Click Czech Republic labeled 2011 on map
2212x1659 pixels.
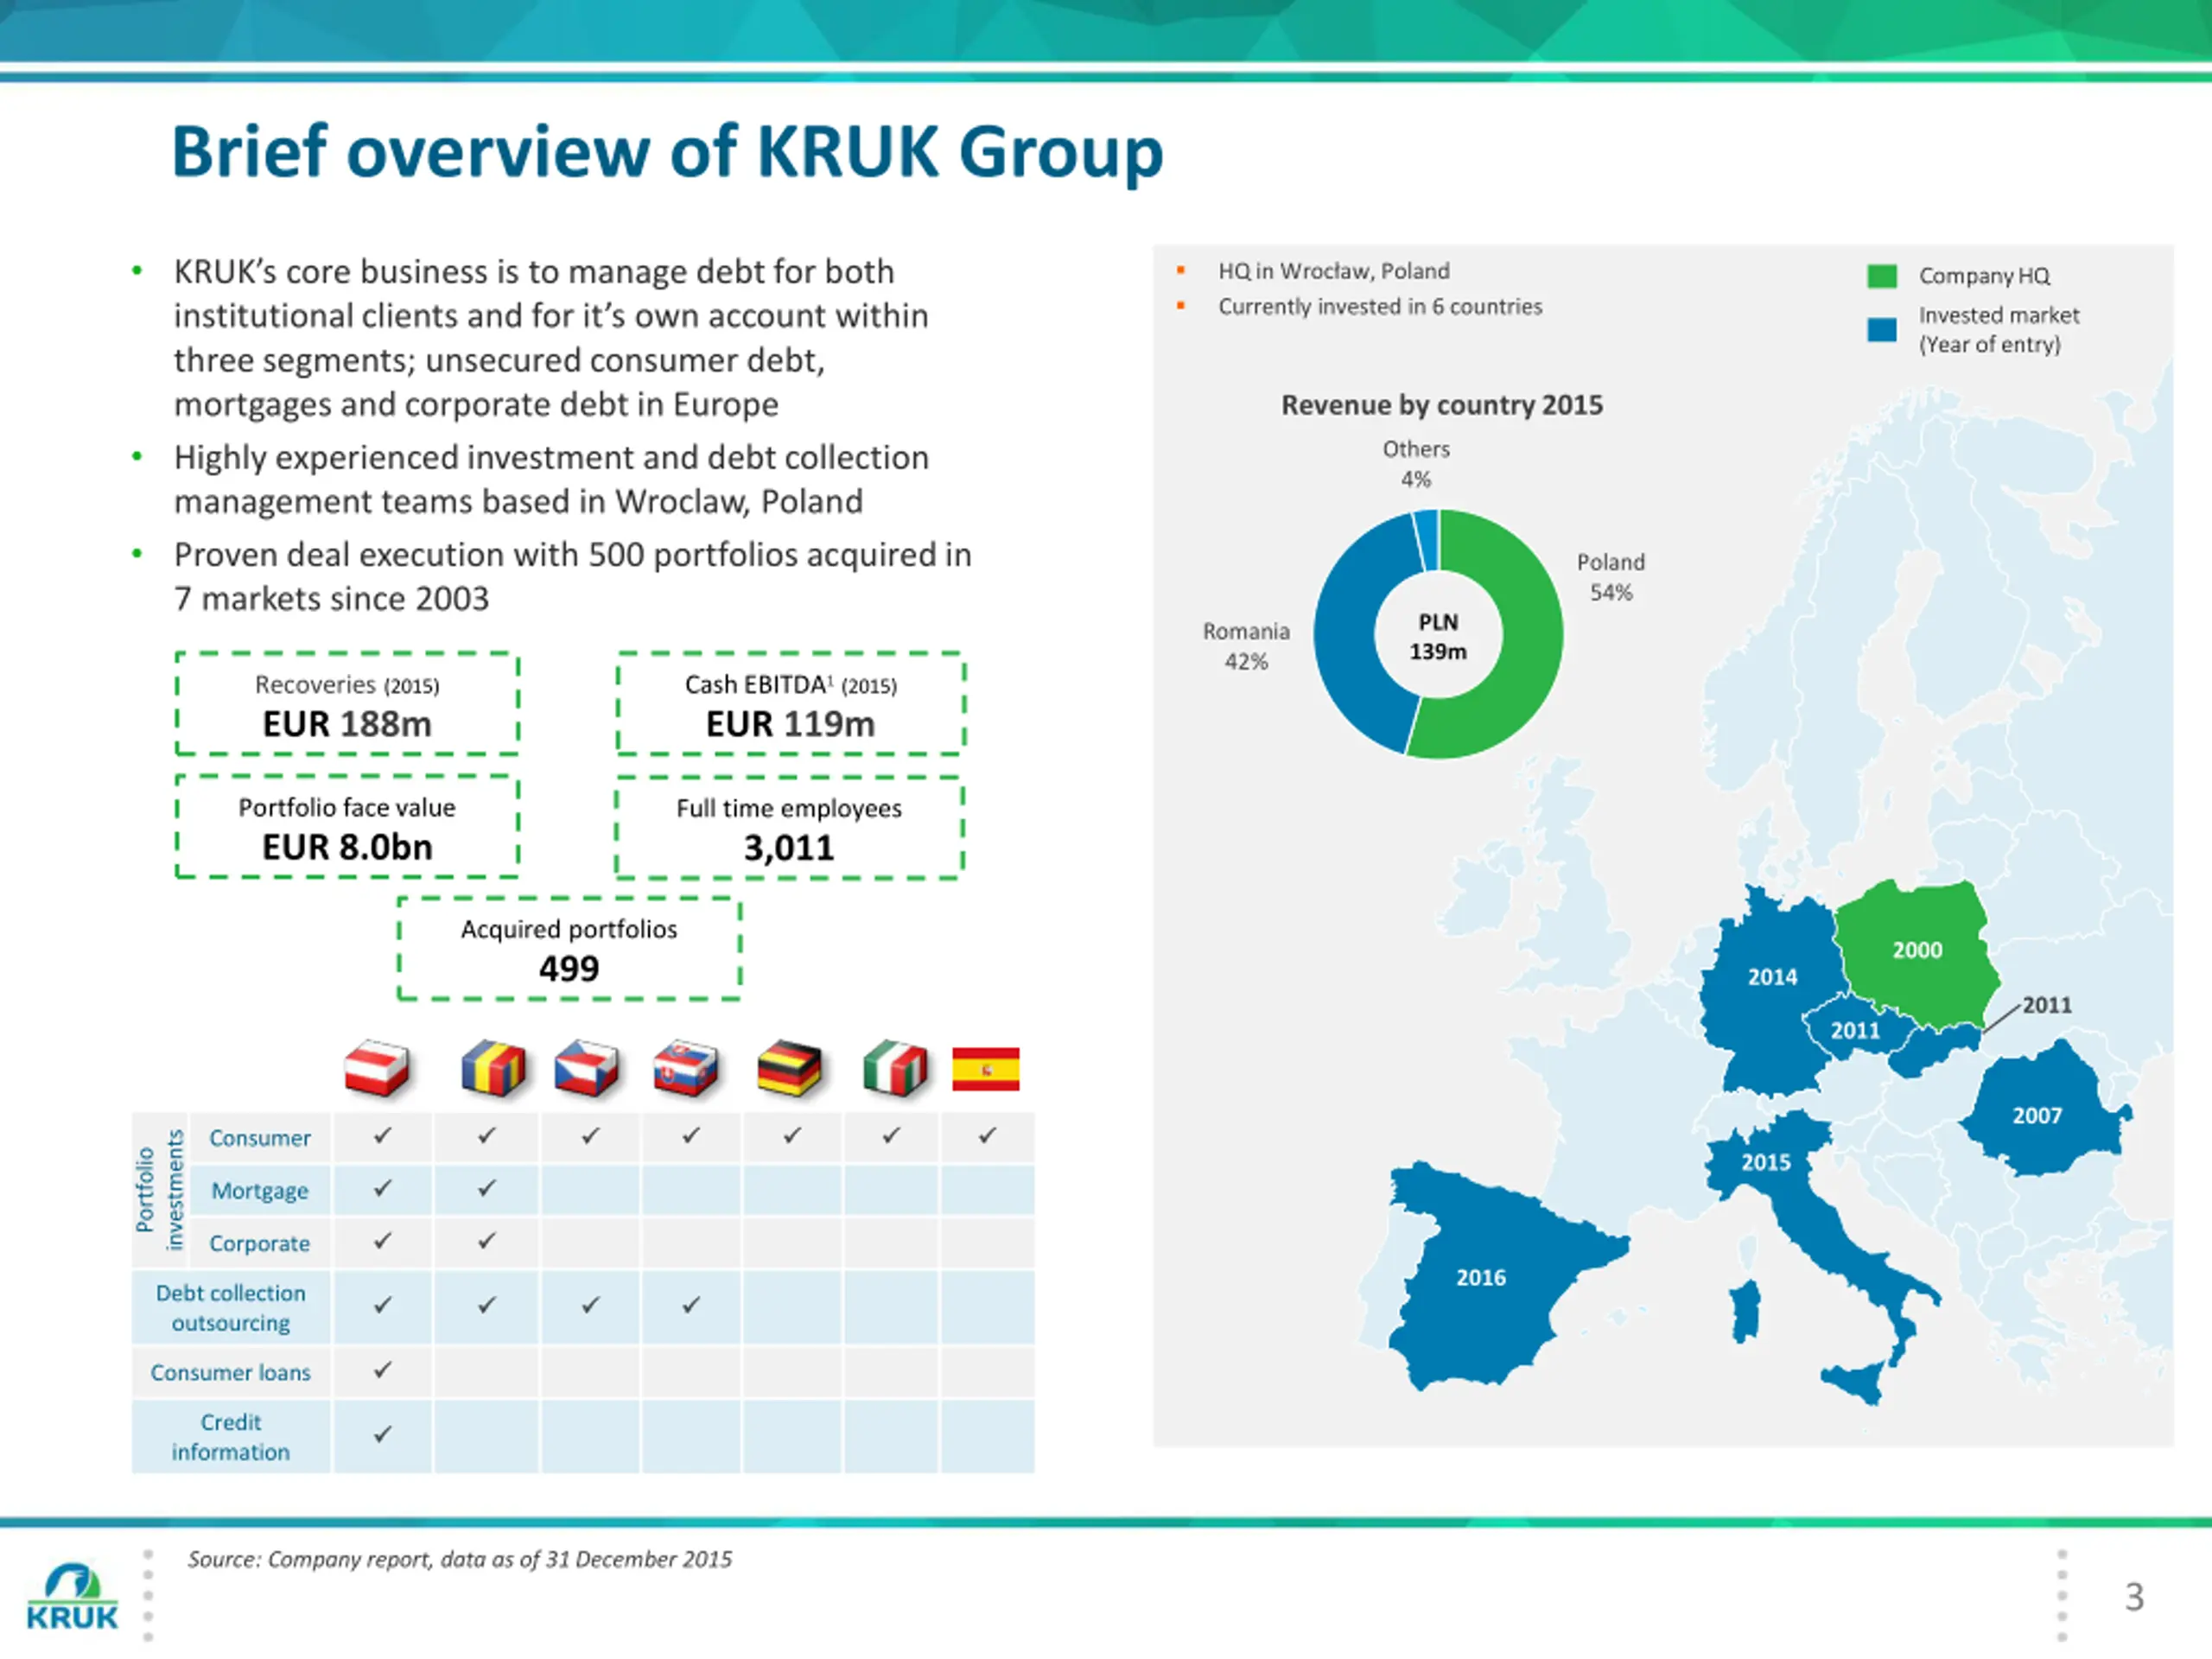1856,1029
